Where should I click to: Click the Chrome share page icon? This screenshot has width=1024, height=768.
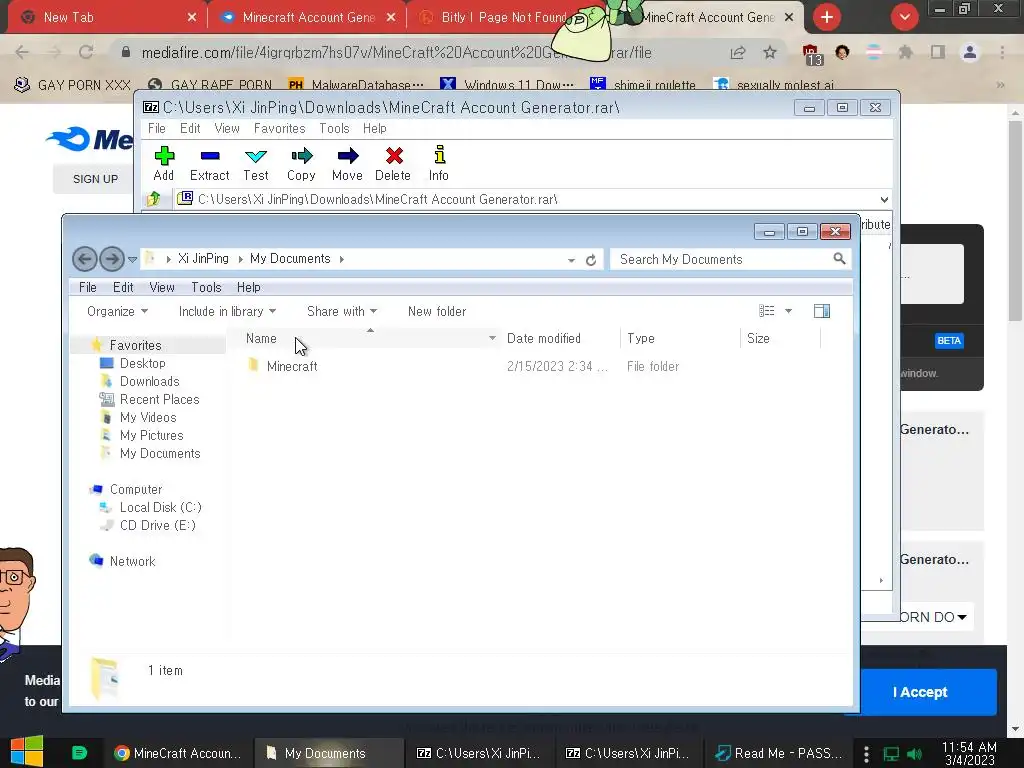(738, 52)
